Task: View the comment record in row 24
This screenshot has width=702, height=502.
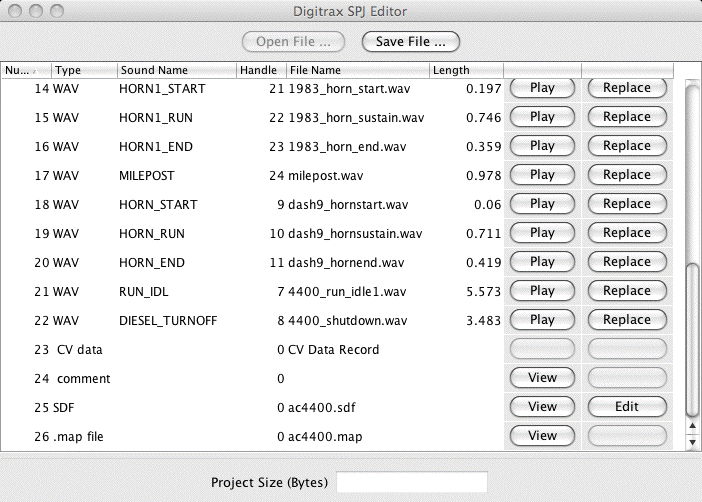Action: coord(542,378)
